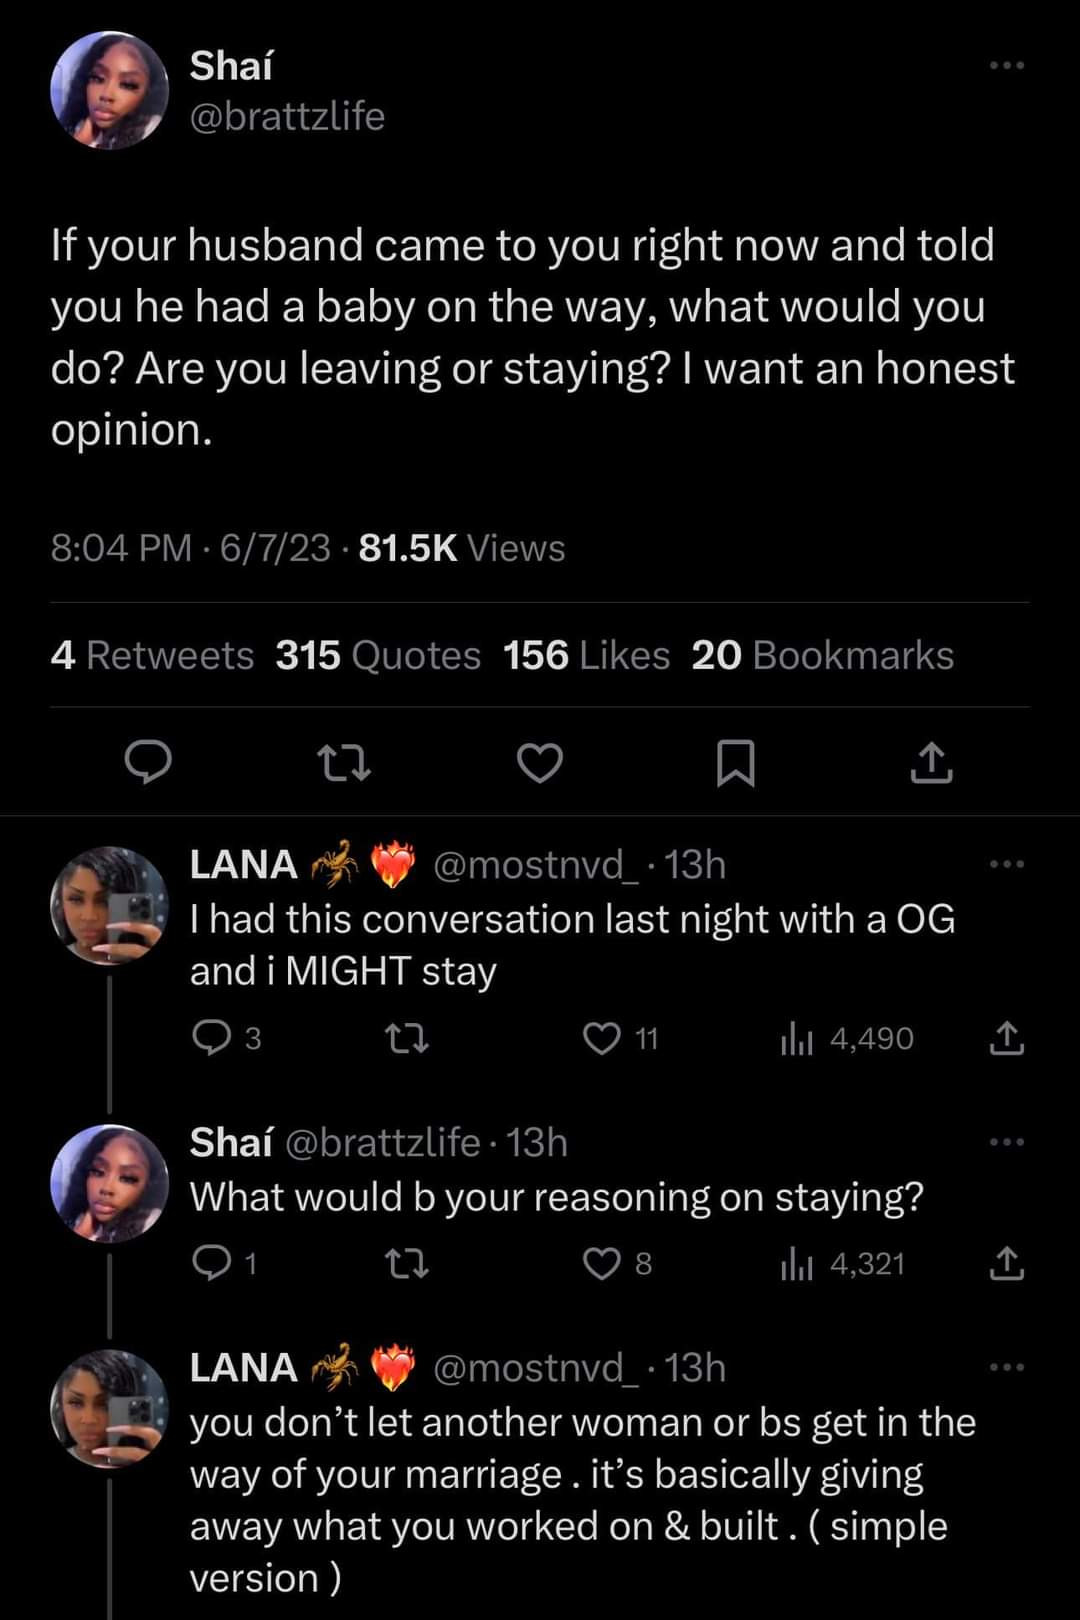Share LANA's first reply

pos(1006,1039)
